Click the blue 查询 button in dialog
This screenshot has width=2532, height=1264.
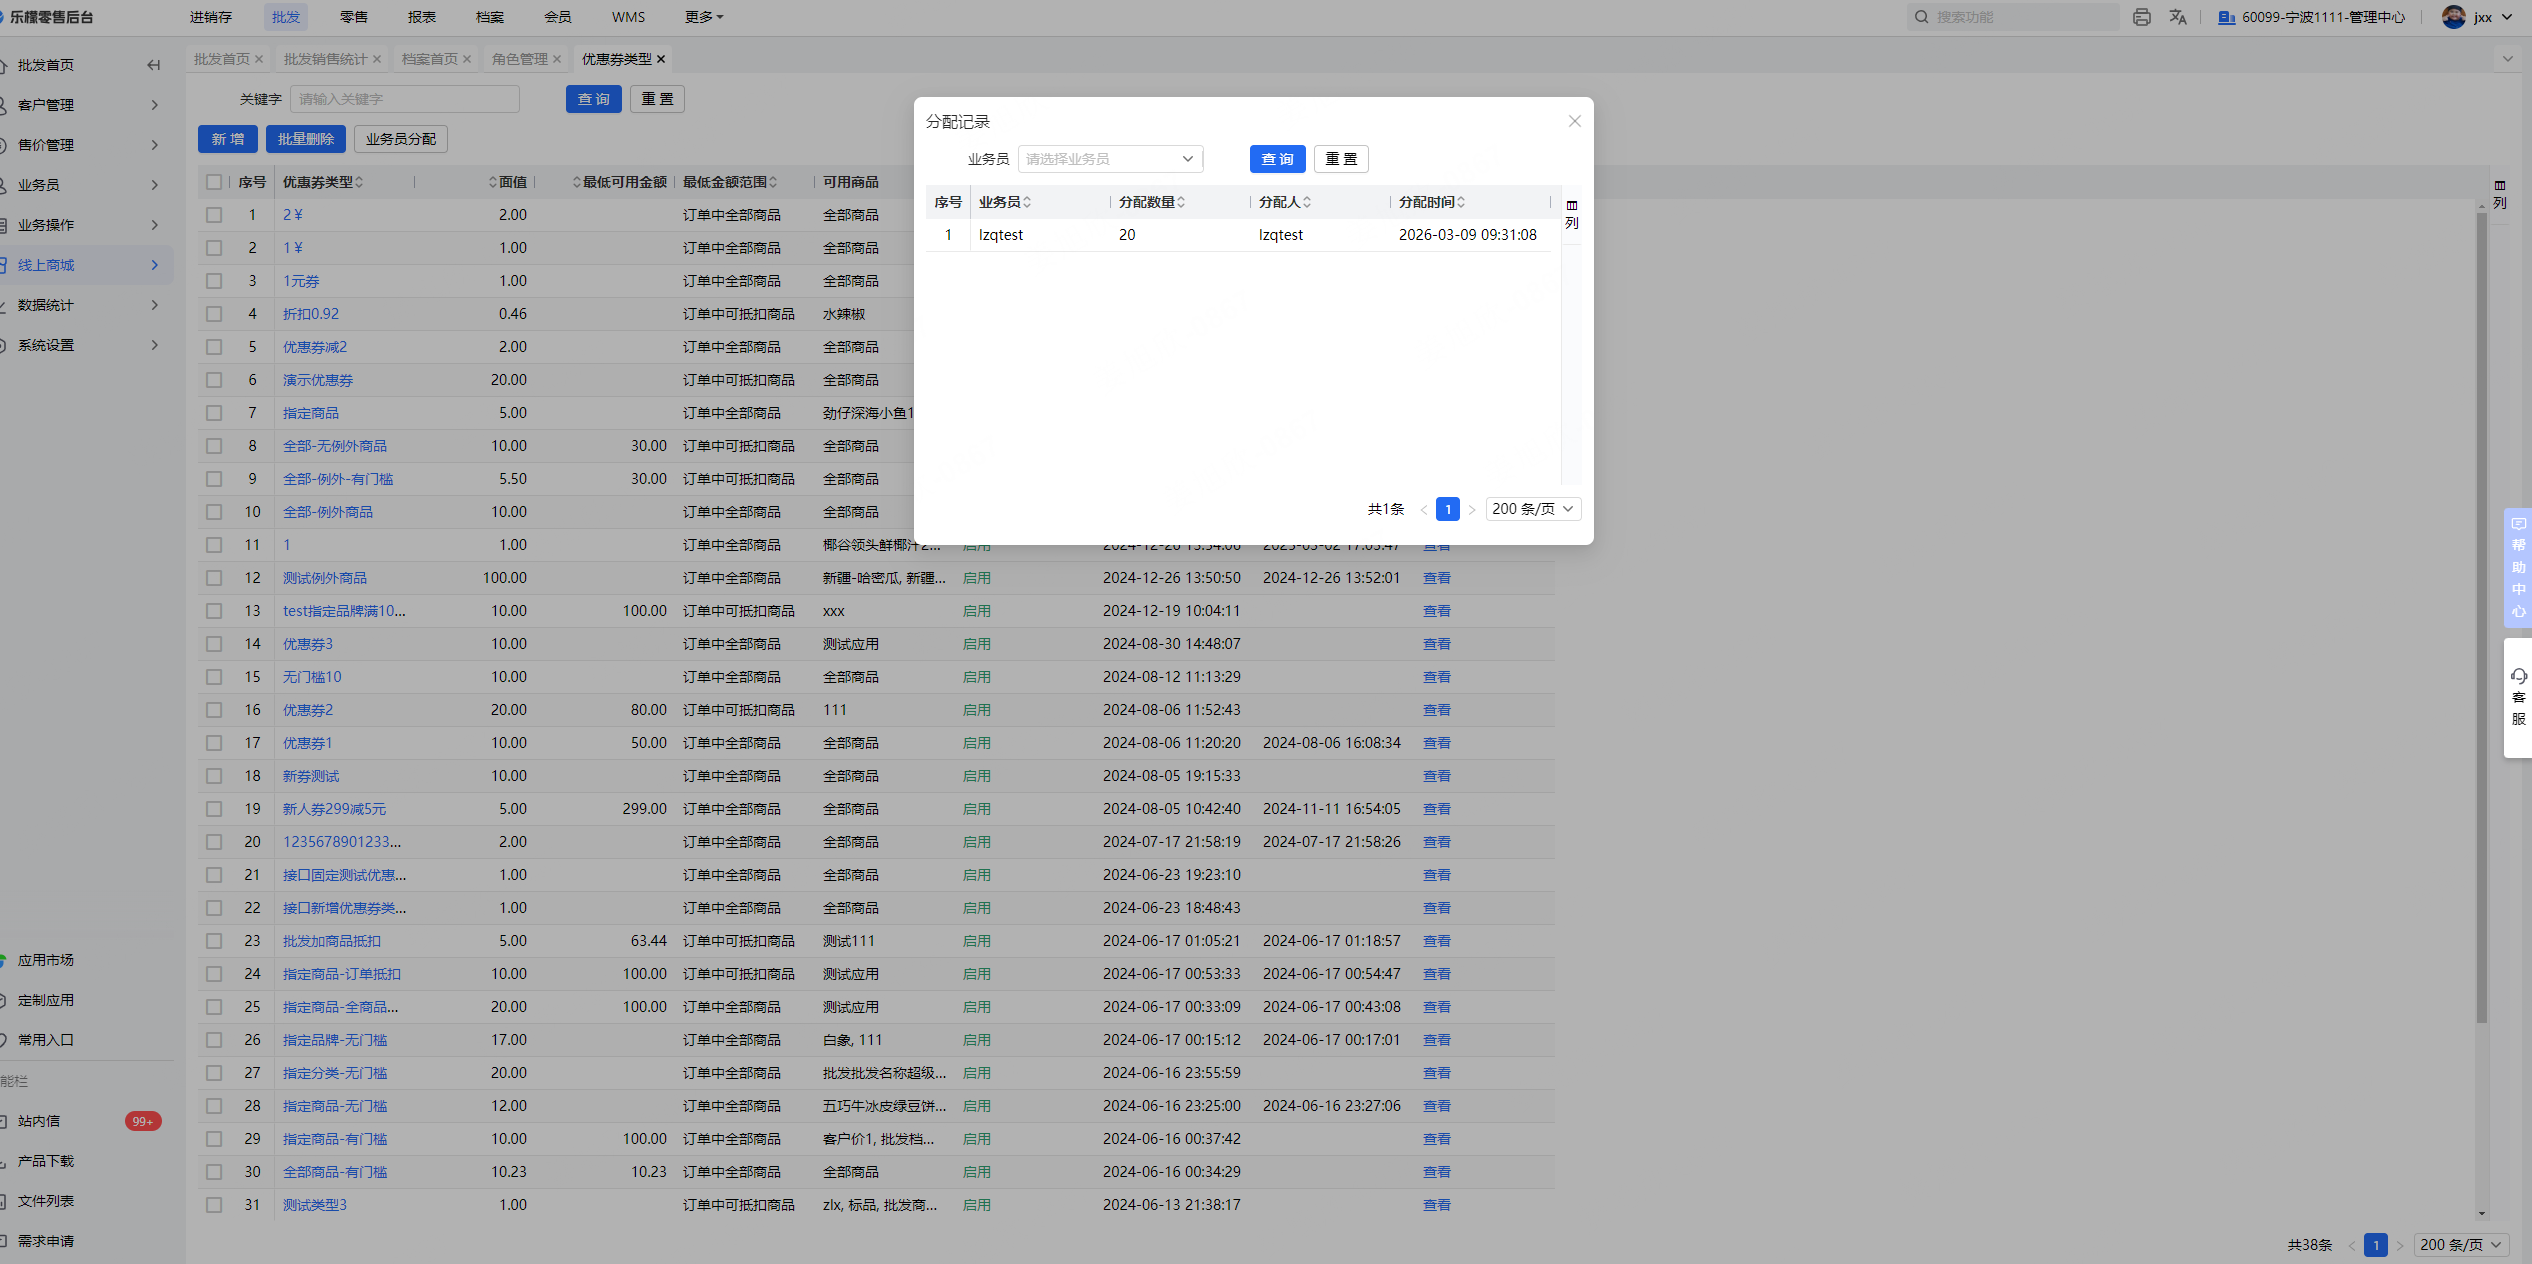[x=1277, y=159]
